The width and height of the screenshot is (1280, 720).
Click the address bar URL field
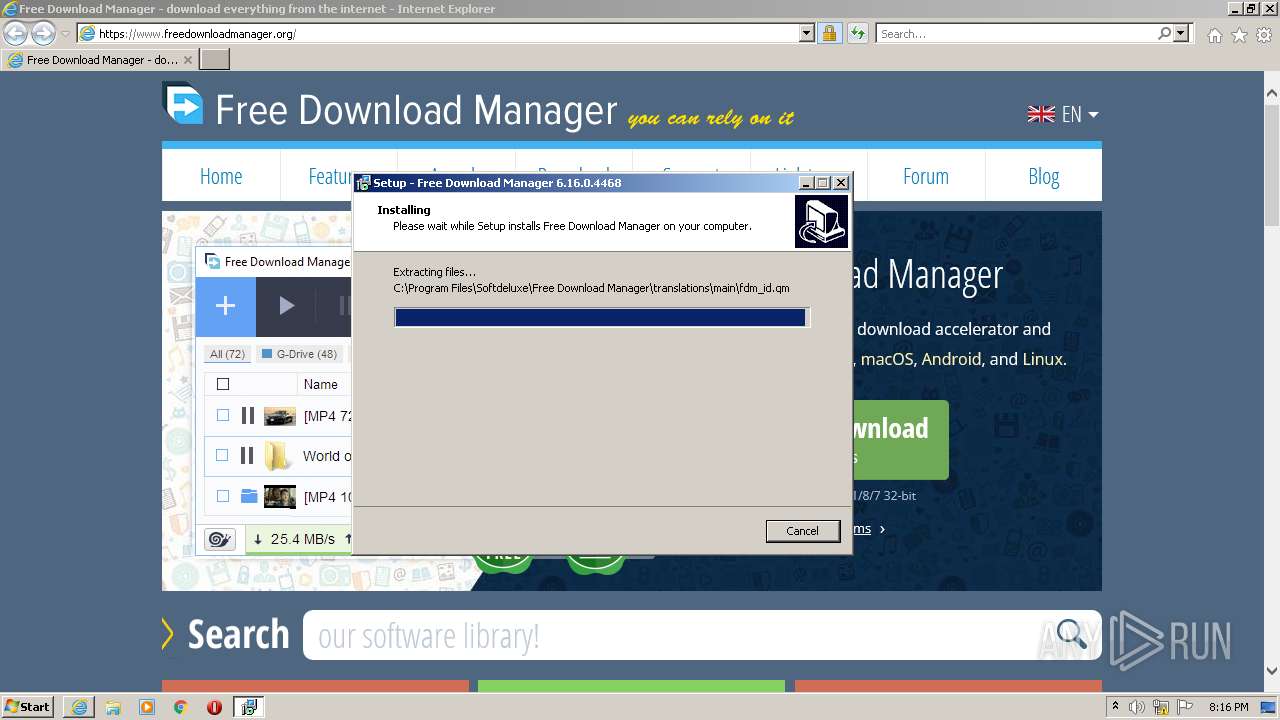pos(445,33)
